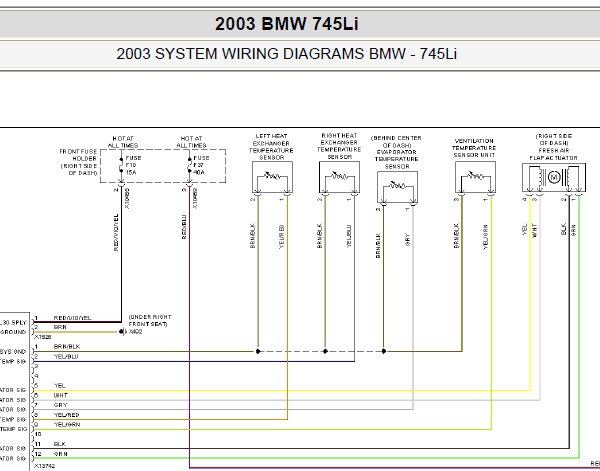Select the fresh air flap actuator motor symbol
Viewport: 600px width, 471px height.
tap(554, 178)
